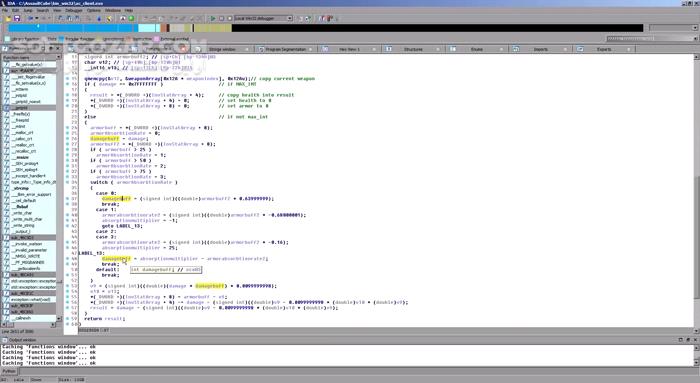Image resolution: width=700 pixels, height=383 pixels.
Task: Select __except_handler4 in functions list
Action: [x=29, y=176]
